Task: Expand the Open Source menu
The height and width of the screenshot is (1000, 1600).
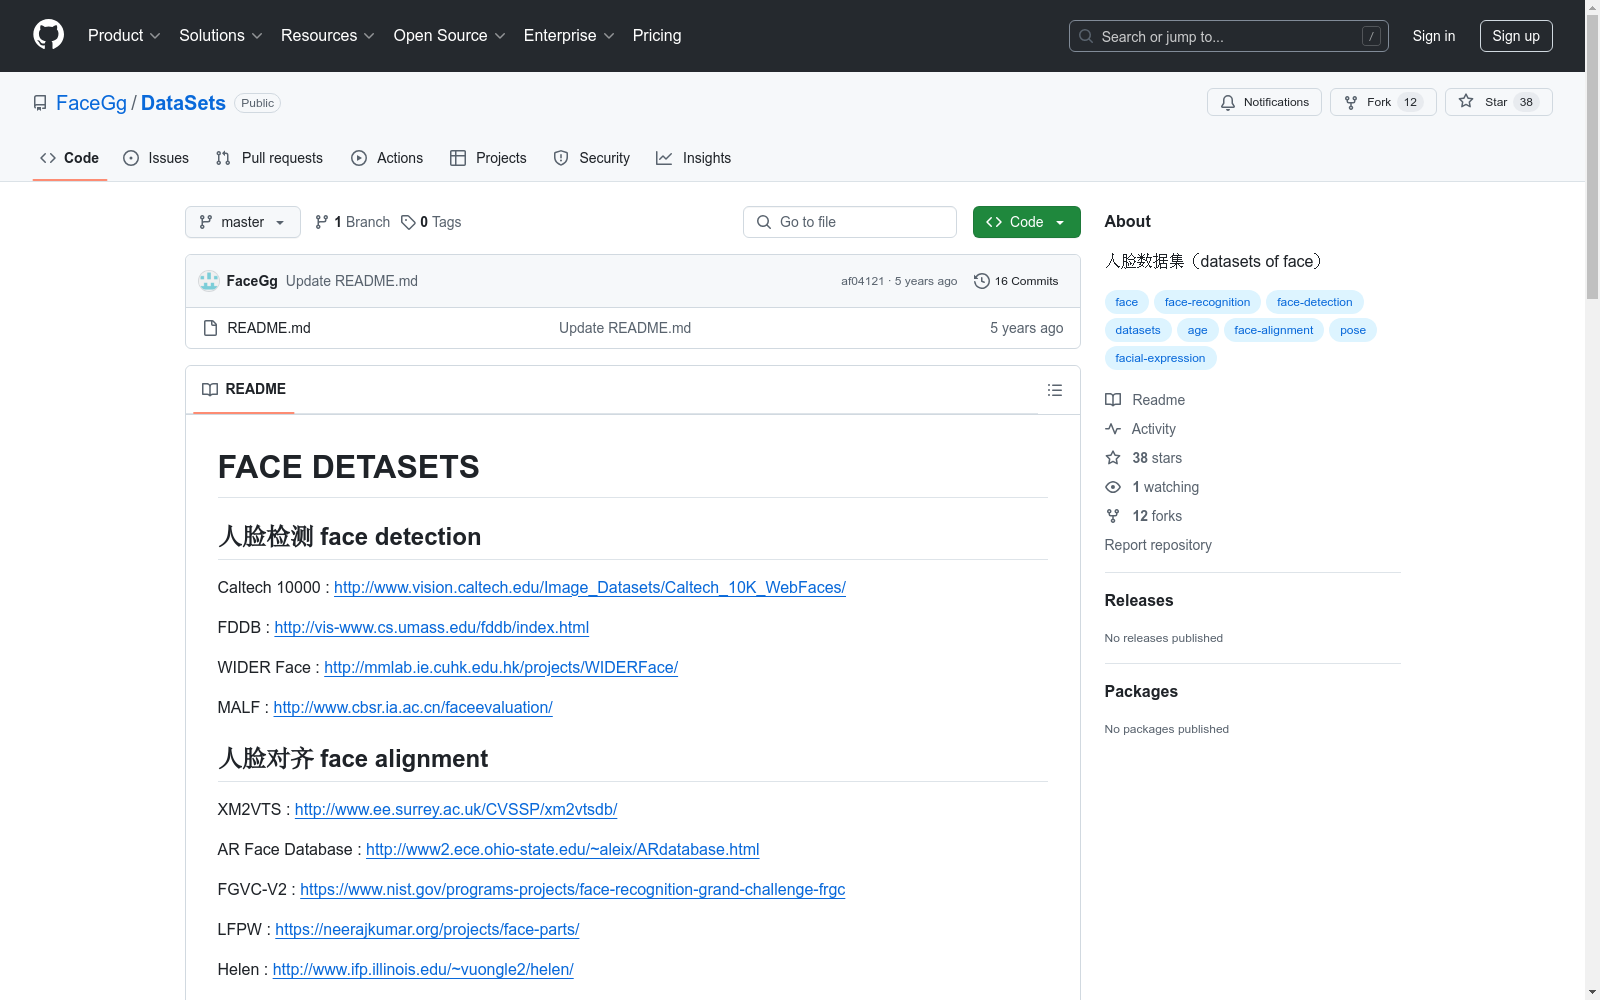Action: pyautogui.click(x=450, y=35)
